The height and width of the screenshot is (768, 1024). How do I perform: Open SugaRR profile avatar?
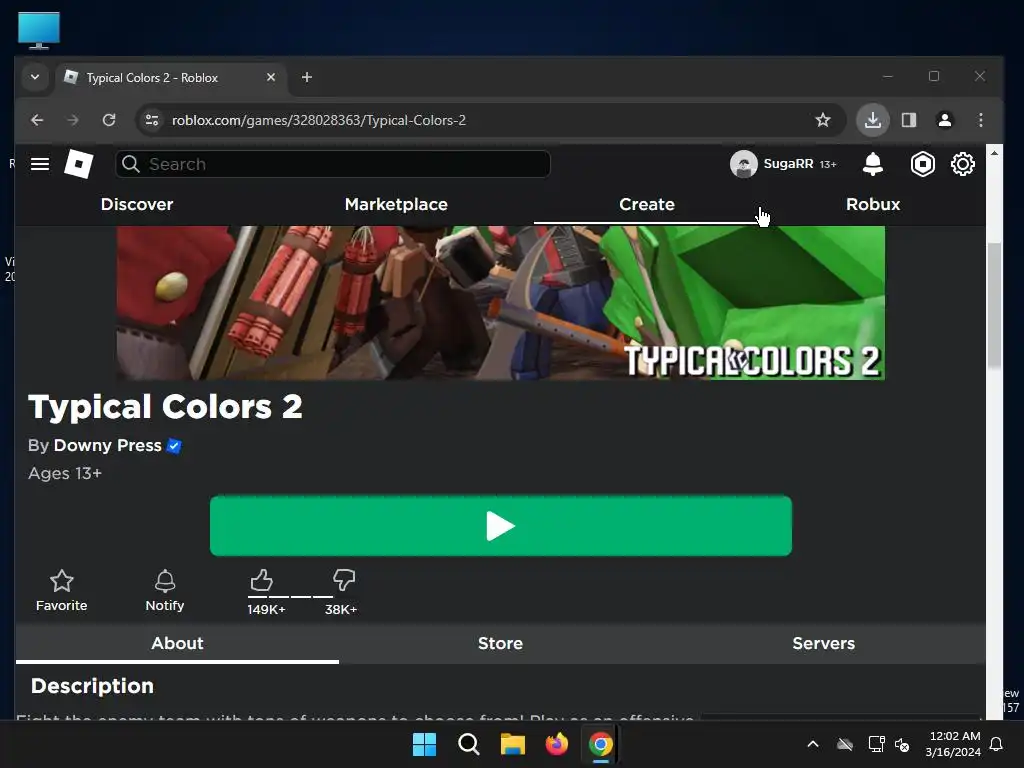coord(743,164)
